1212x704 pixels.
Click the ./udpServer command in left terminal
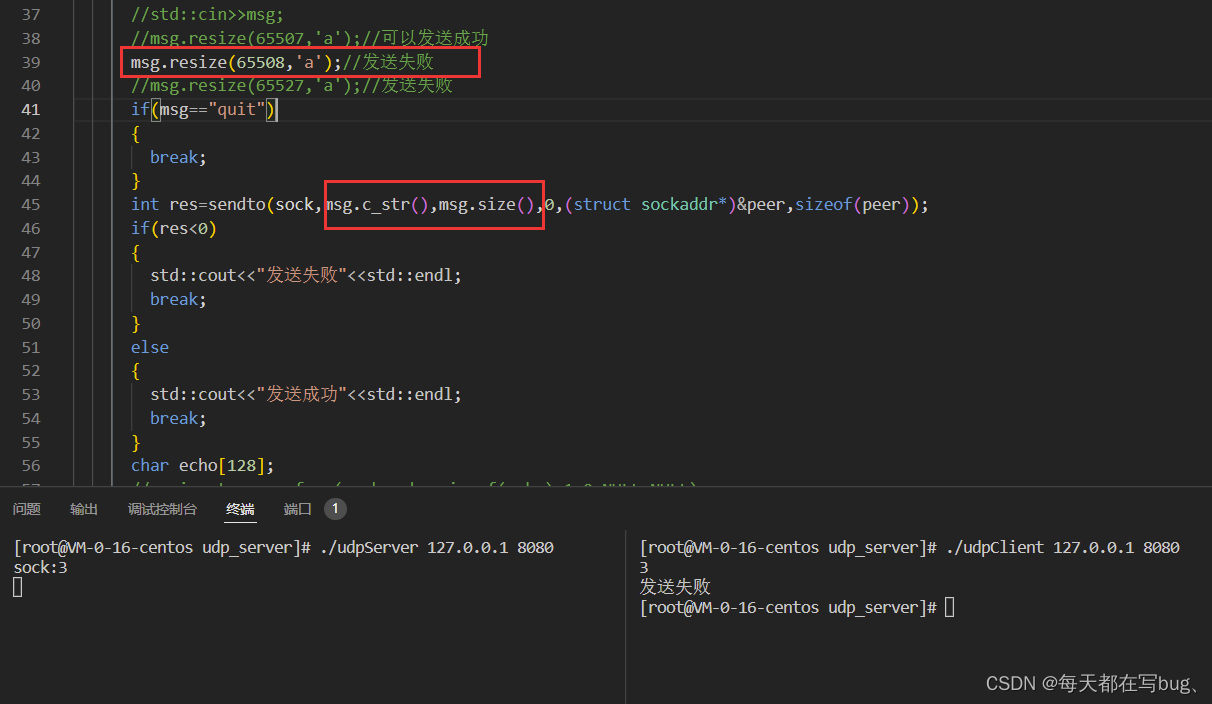point(372,548)
